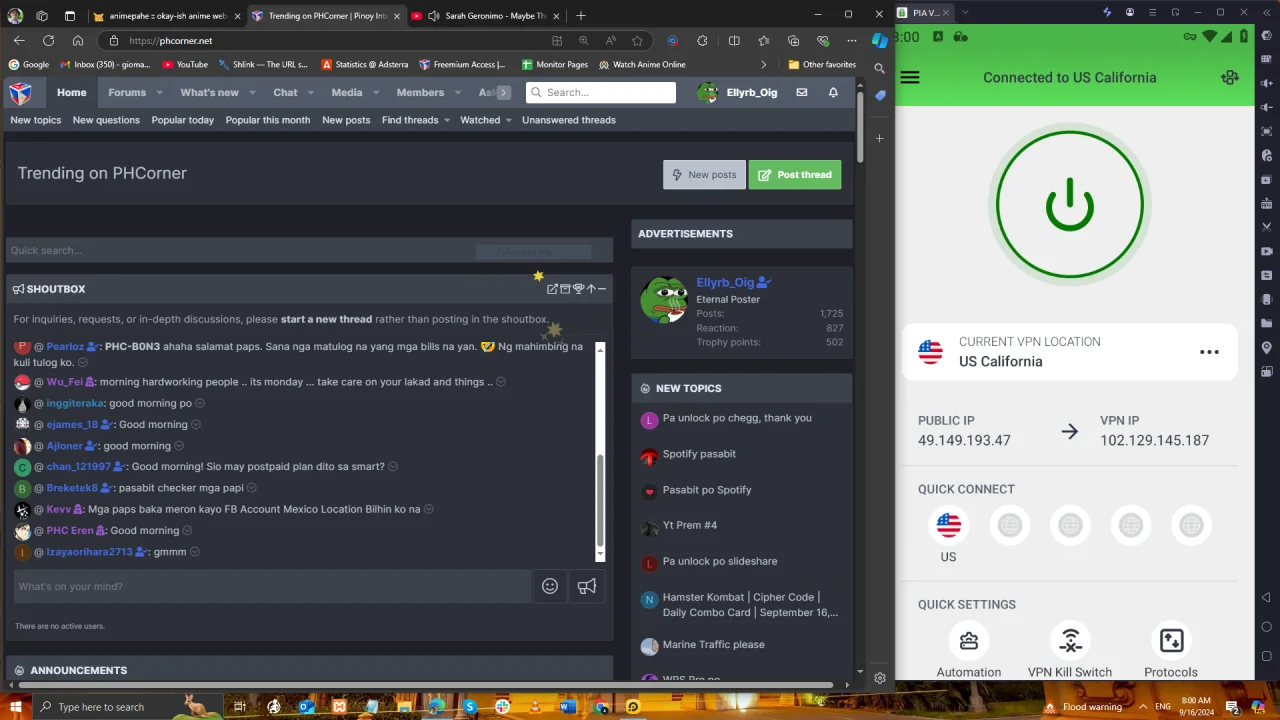
Task: Open Unanswered threads link
Action: pyautogui.click(x=569, y=120)
